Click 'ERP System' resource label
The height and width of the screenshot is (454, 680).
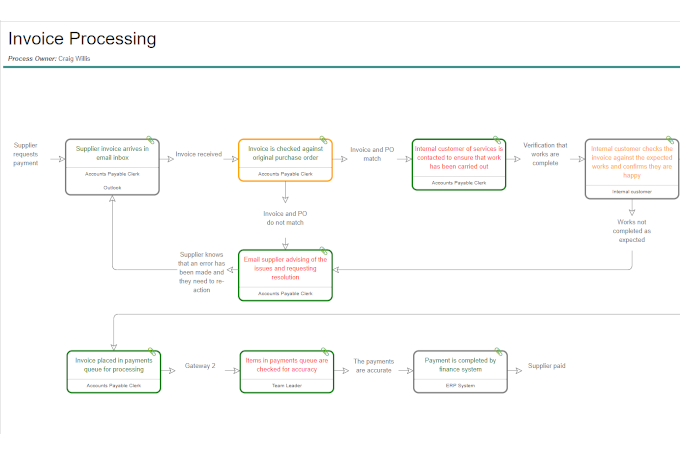460,385
